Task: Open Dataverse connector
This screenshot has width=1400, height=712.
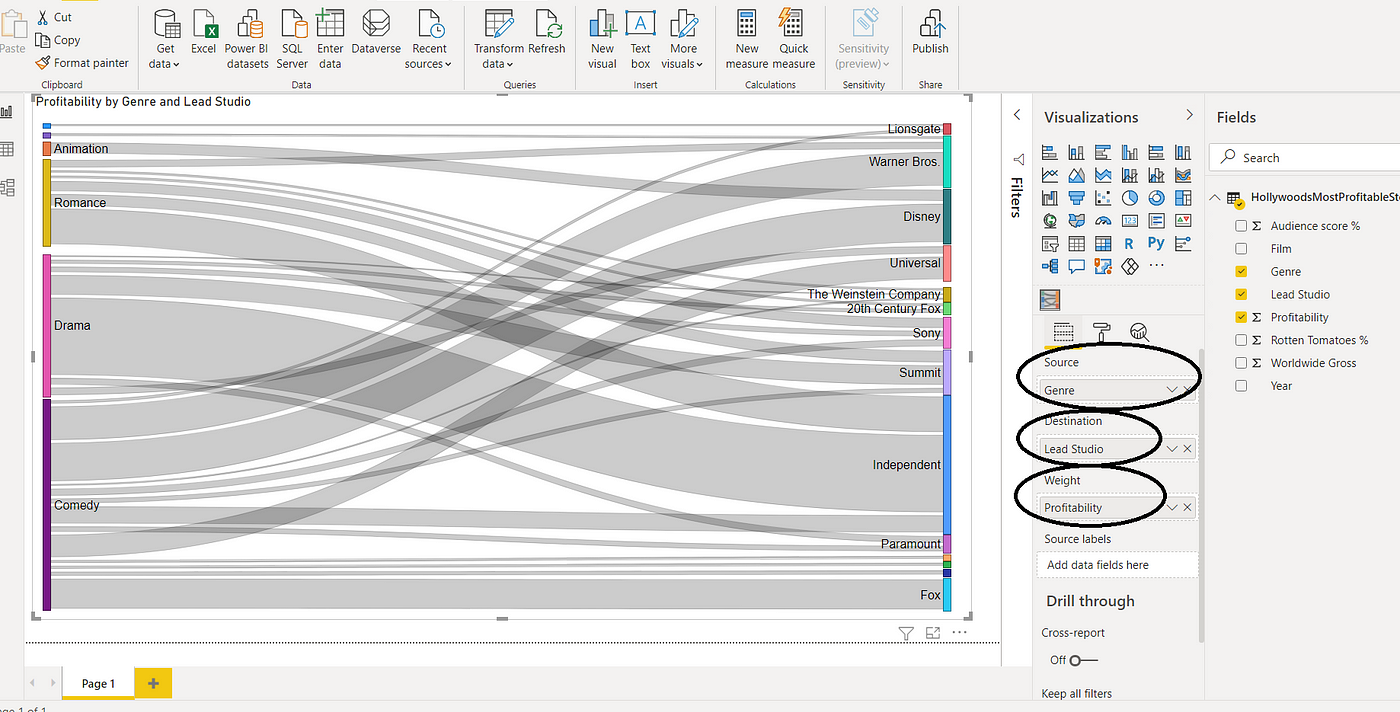Action: click(376, 32)
